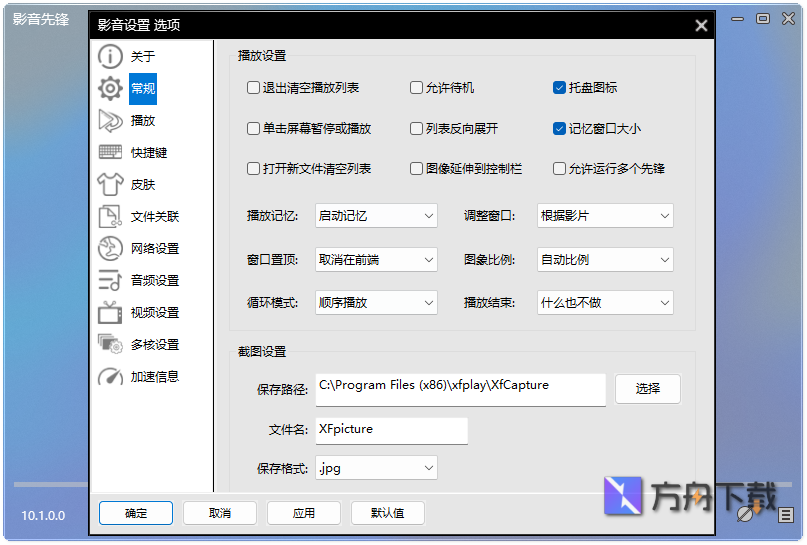Image resolution: width=807 pixels, height=545 pixels.
Task: Open the 皮肤 shirt icon
Action: pos(110,184)
